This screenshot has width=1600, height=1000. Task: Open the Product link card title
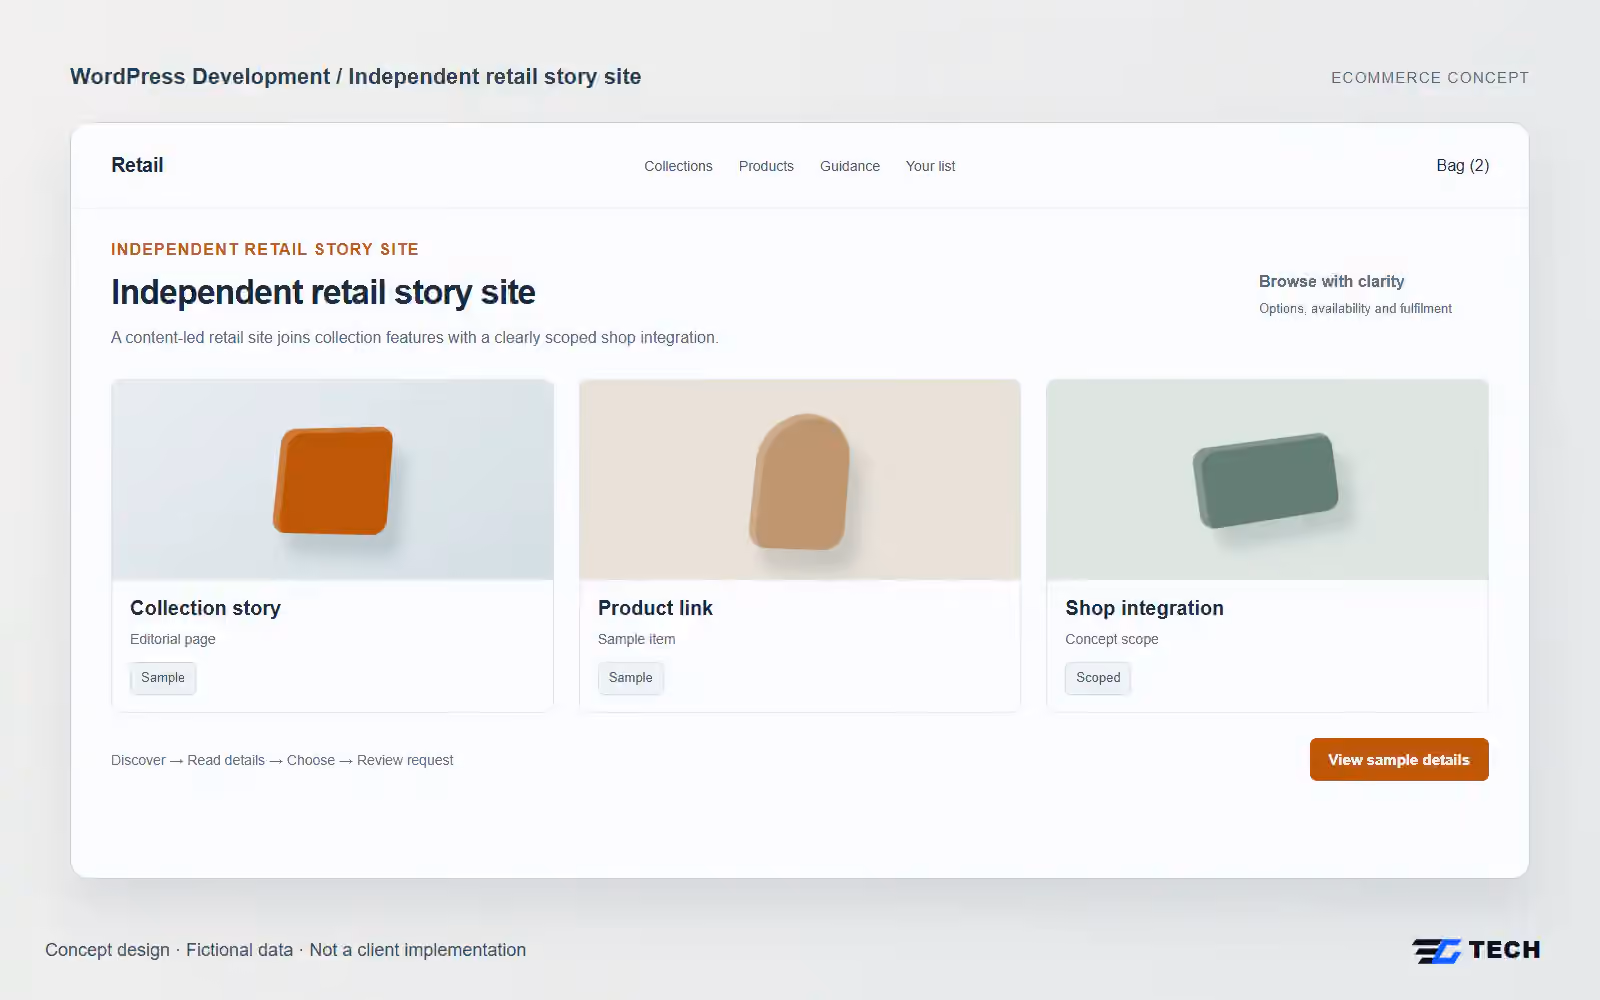tap(655, 608)
